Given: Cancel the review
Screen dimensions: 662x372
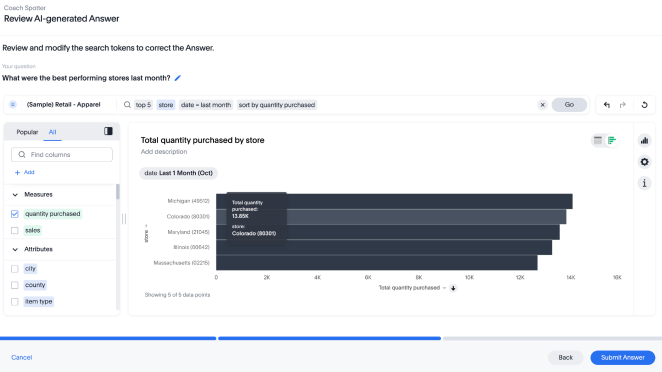Looking at the screenshot, I should click(22, 358).
